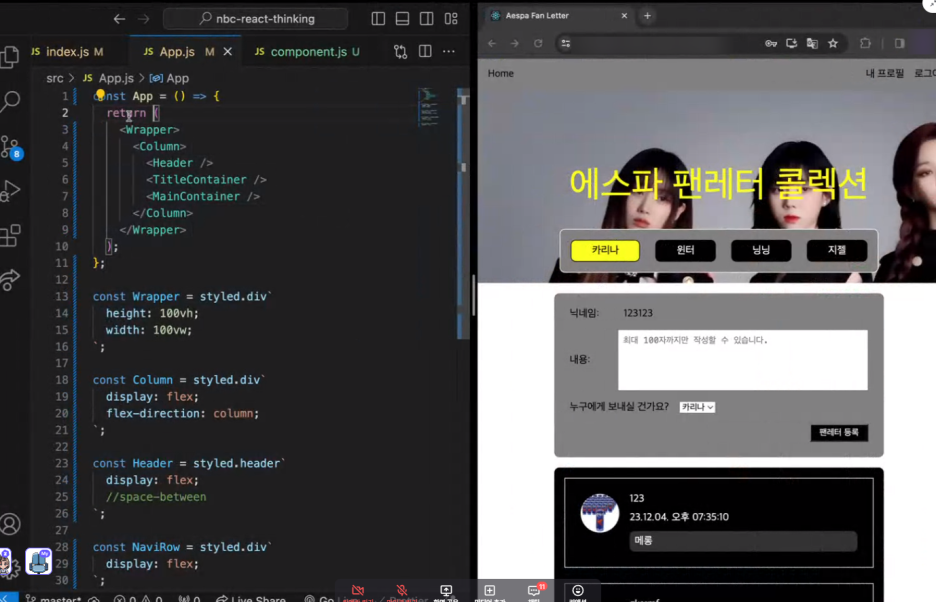Open the Extensions view
Image resolution: width=936 pixels, height=602 pixels.
11,235
